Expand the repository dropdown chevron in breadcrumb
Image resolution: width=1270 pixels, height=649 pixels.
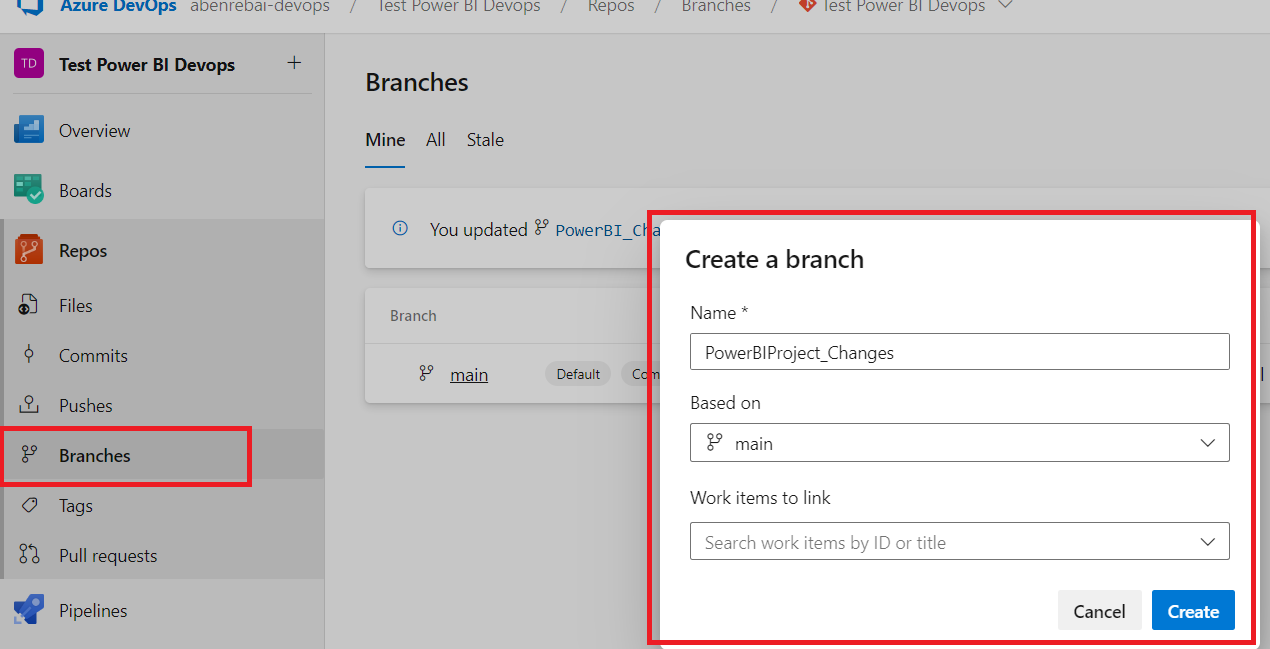[1005, 6]
